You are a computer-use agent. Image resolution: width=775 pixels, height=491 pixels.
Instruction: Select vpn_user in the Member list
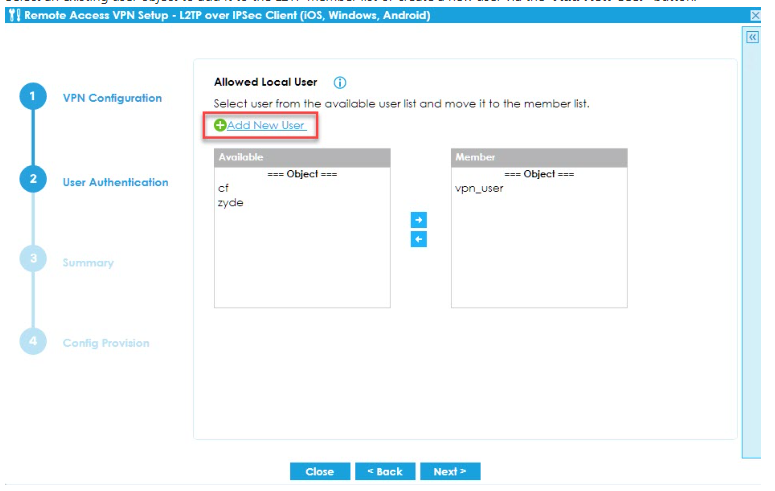point(479,188)
